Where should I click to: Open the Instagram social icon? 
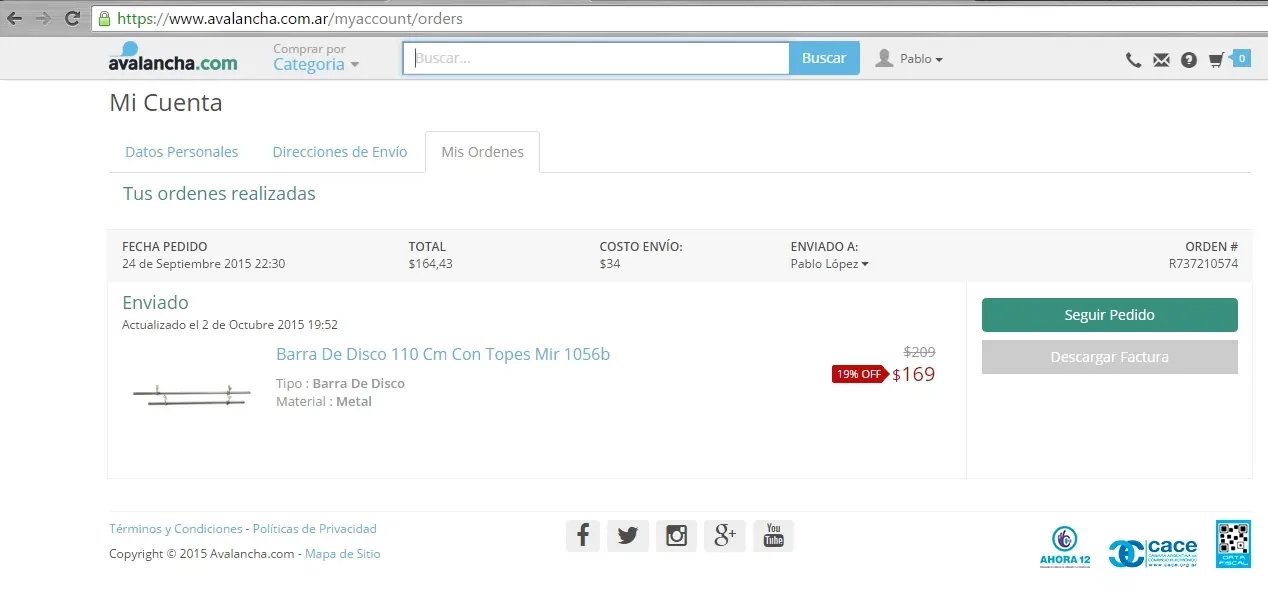pos(676,536)
